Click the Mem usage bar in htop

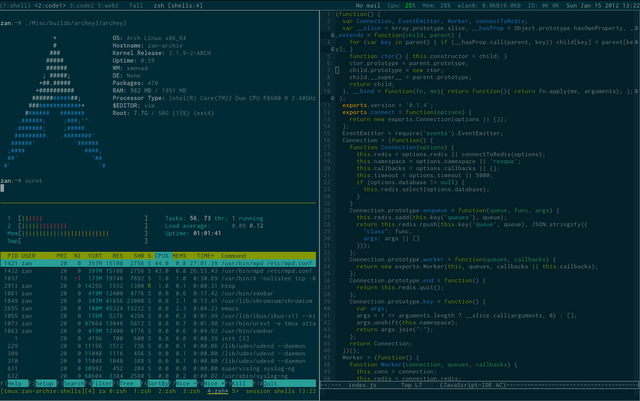point(78,233)
